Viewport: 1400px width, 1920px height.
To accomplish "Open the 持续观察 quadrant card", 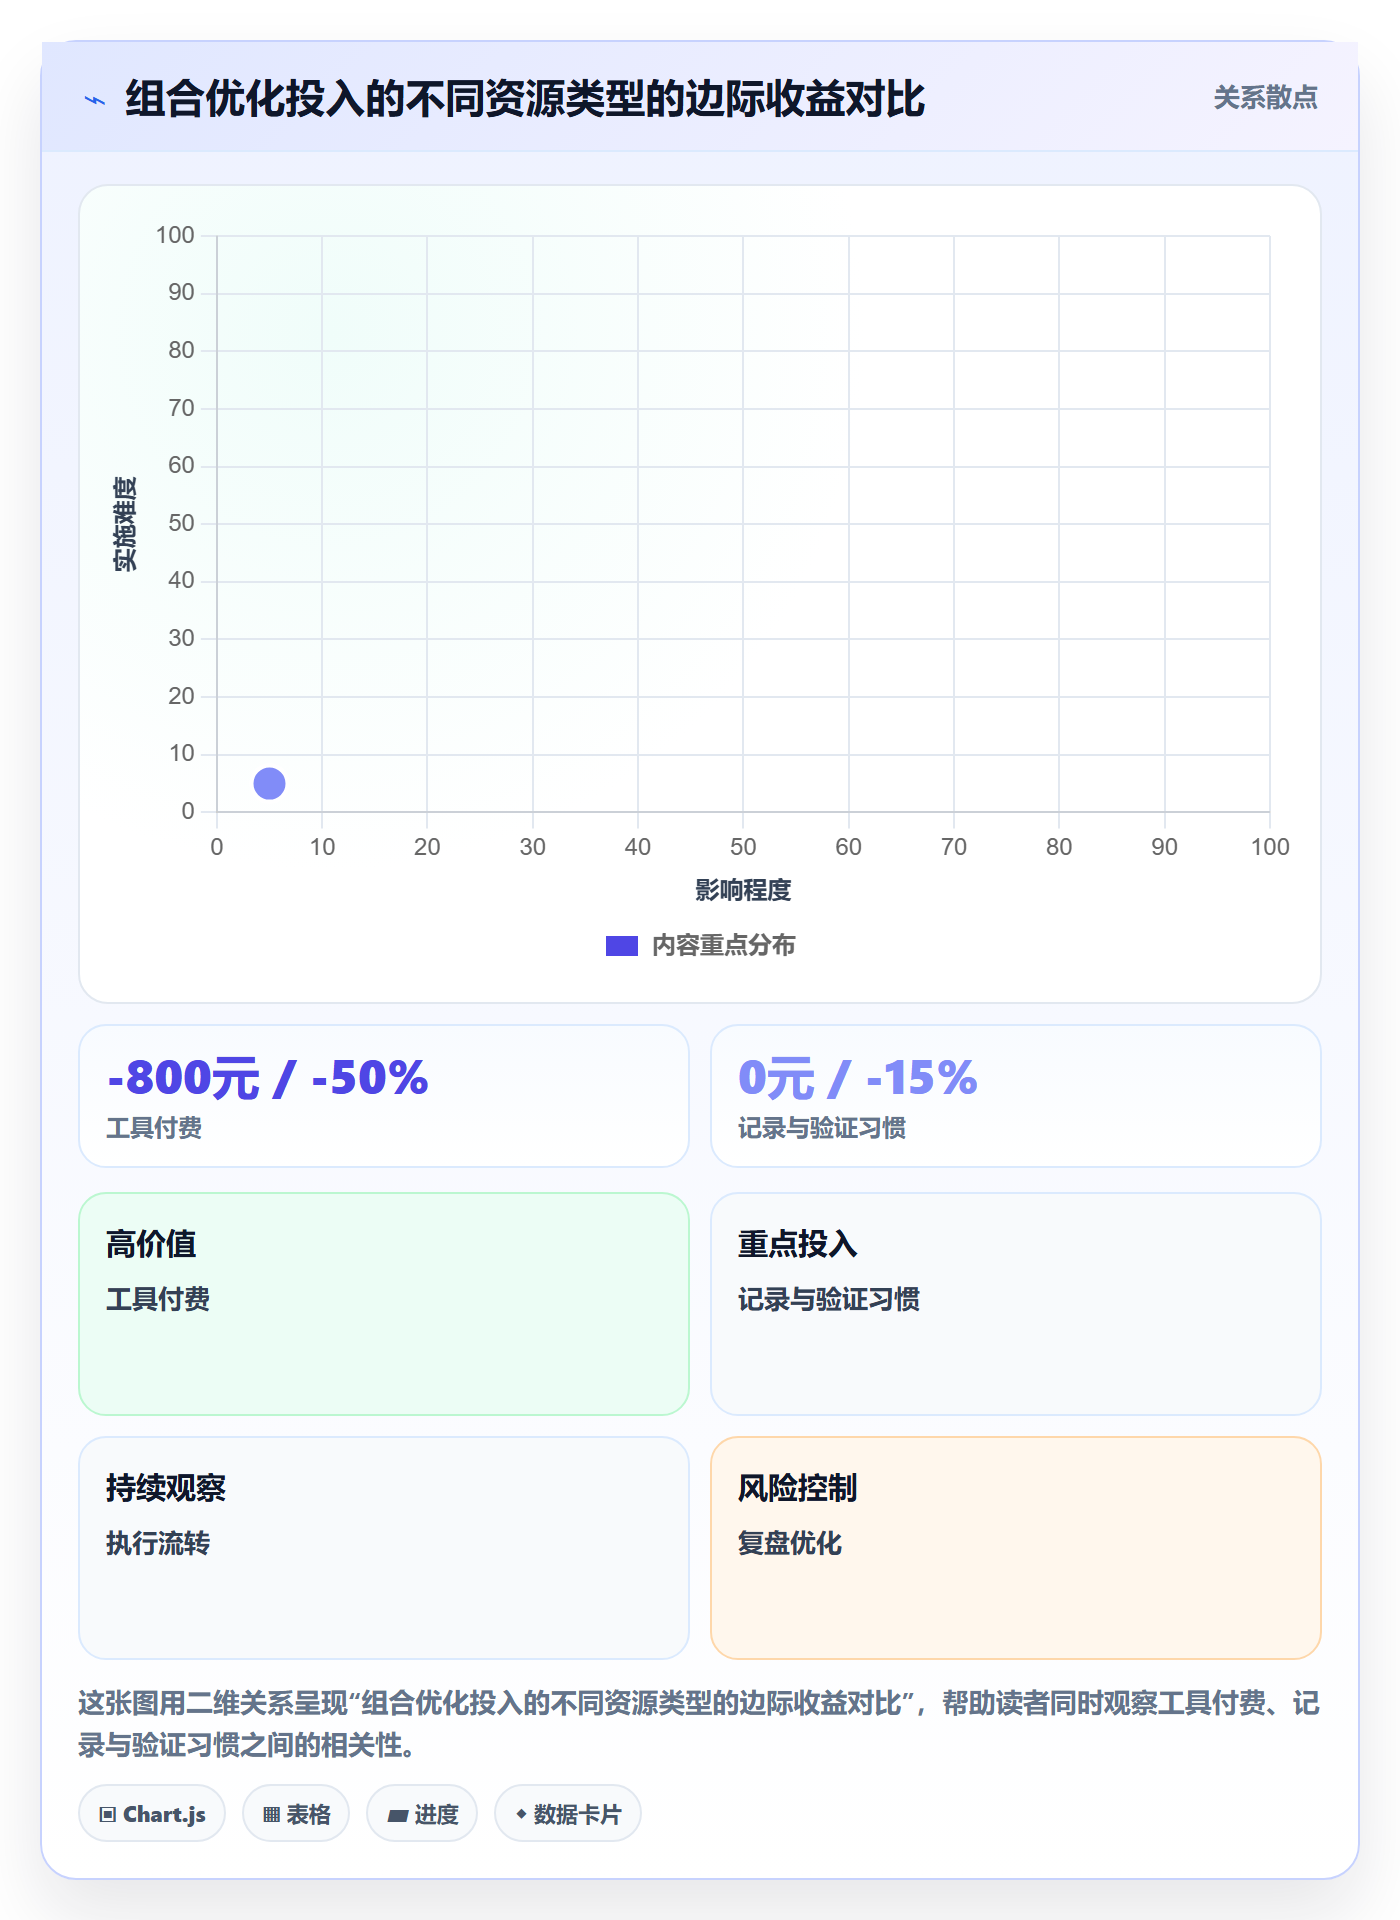I will click(384, 1548).
